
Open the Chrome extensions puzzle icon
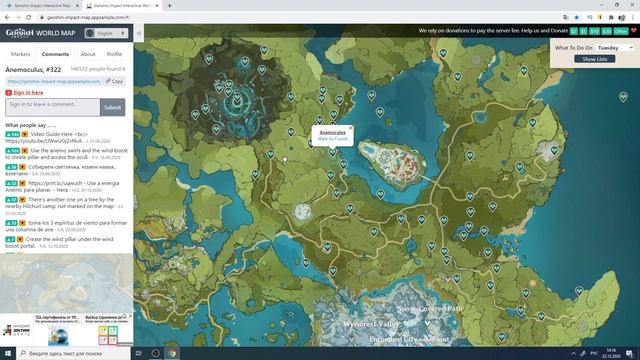[x=611, y=17]
